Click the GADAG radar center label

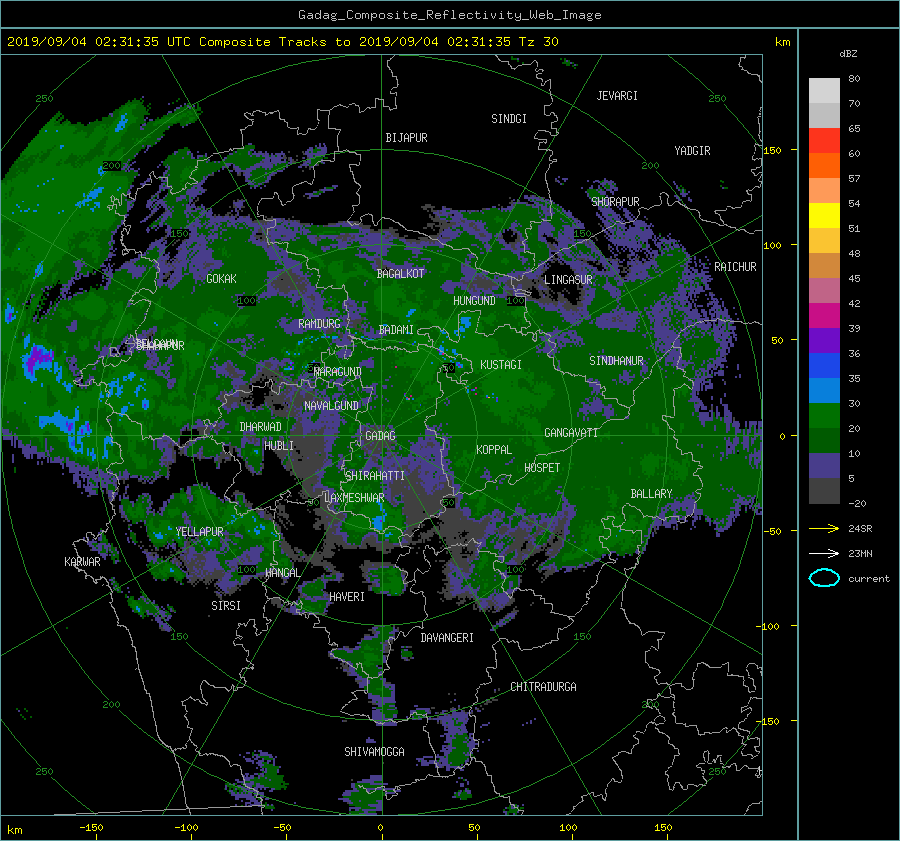coord(380,436)
